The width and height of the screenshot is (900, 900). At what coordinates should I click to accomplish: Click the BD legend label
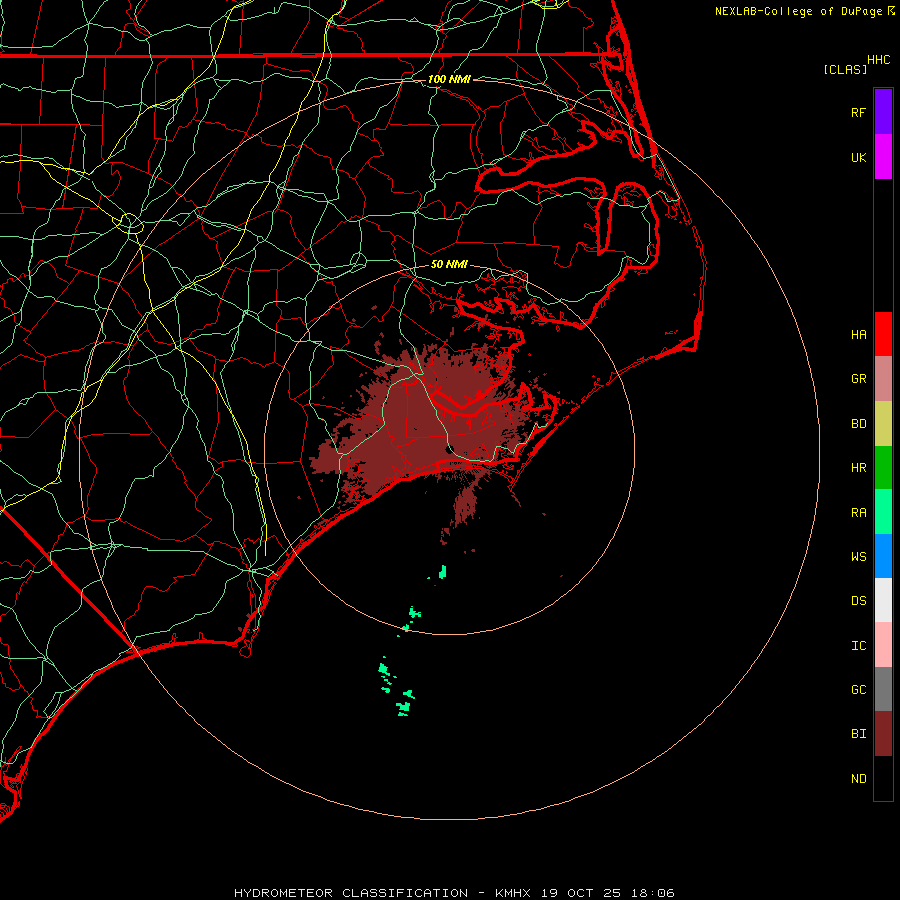tap(858, 424)
